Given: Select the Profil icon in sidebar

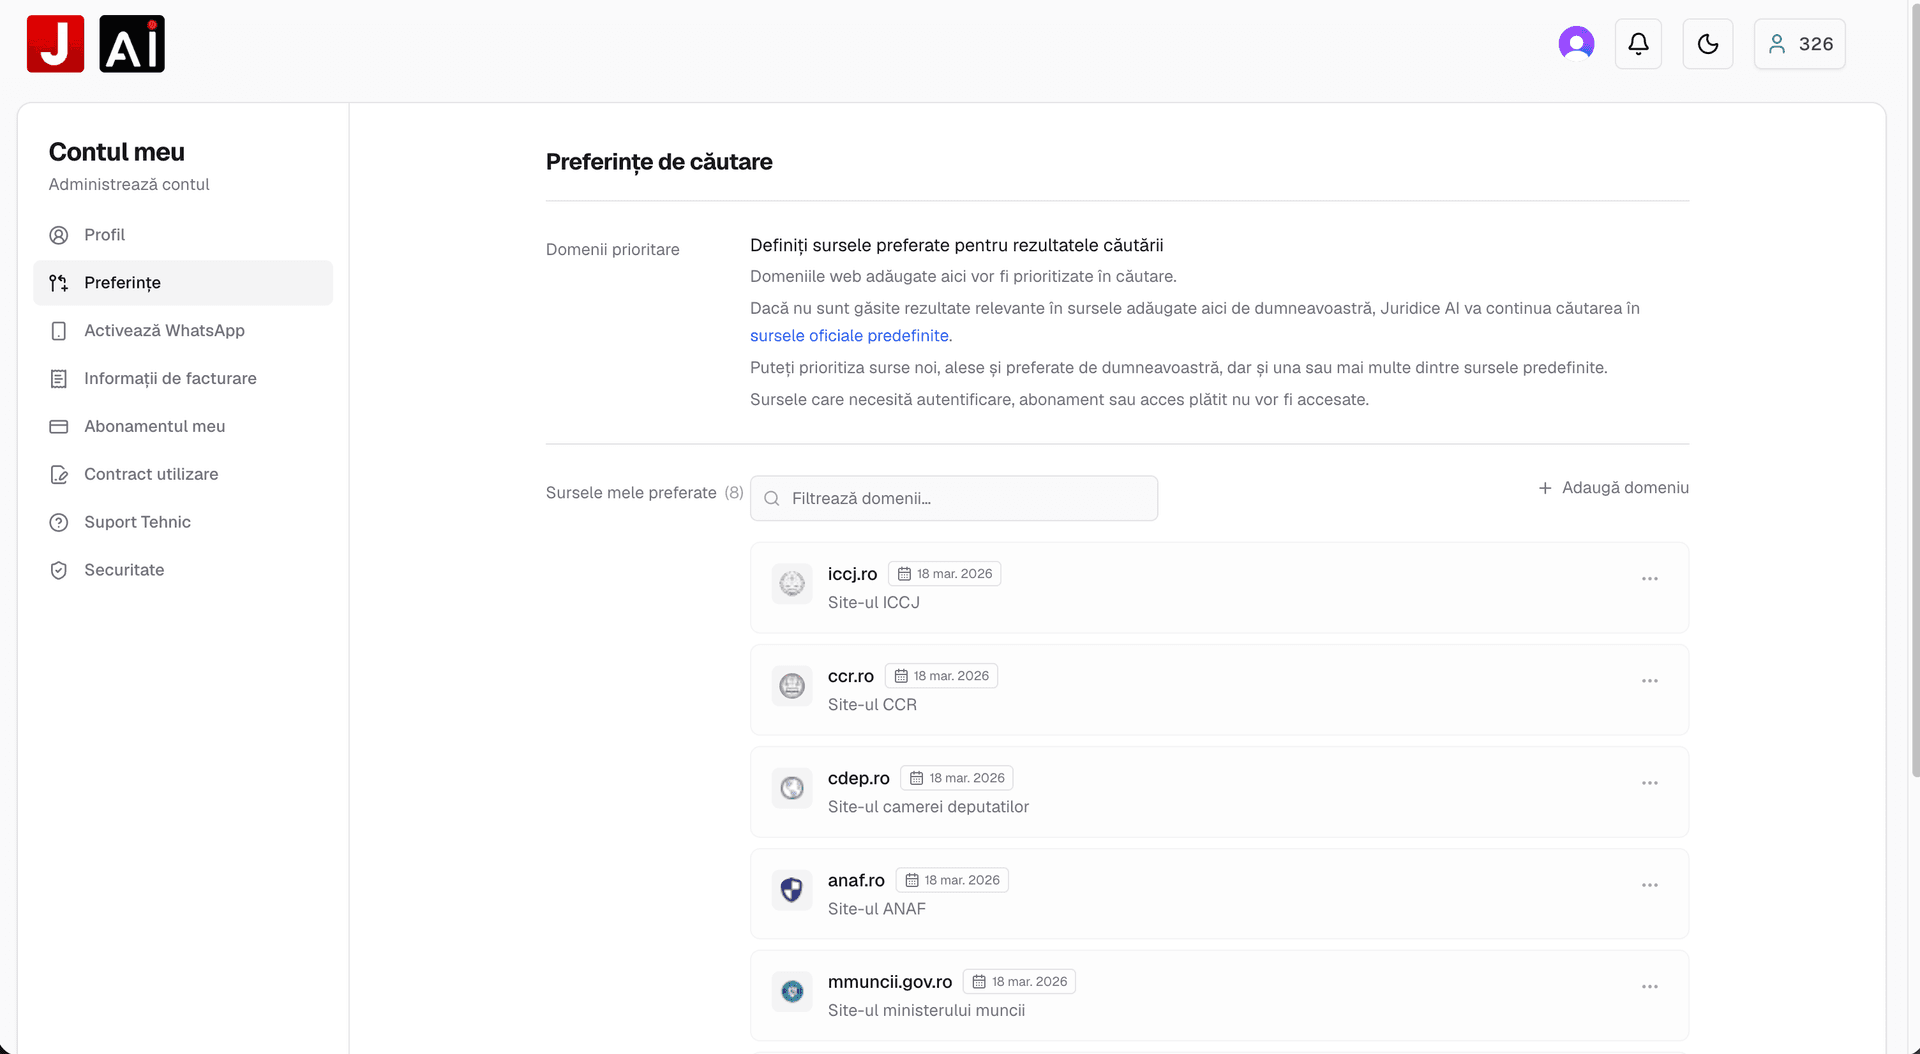Looking at the screenshot, I should 59,234.
